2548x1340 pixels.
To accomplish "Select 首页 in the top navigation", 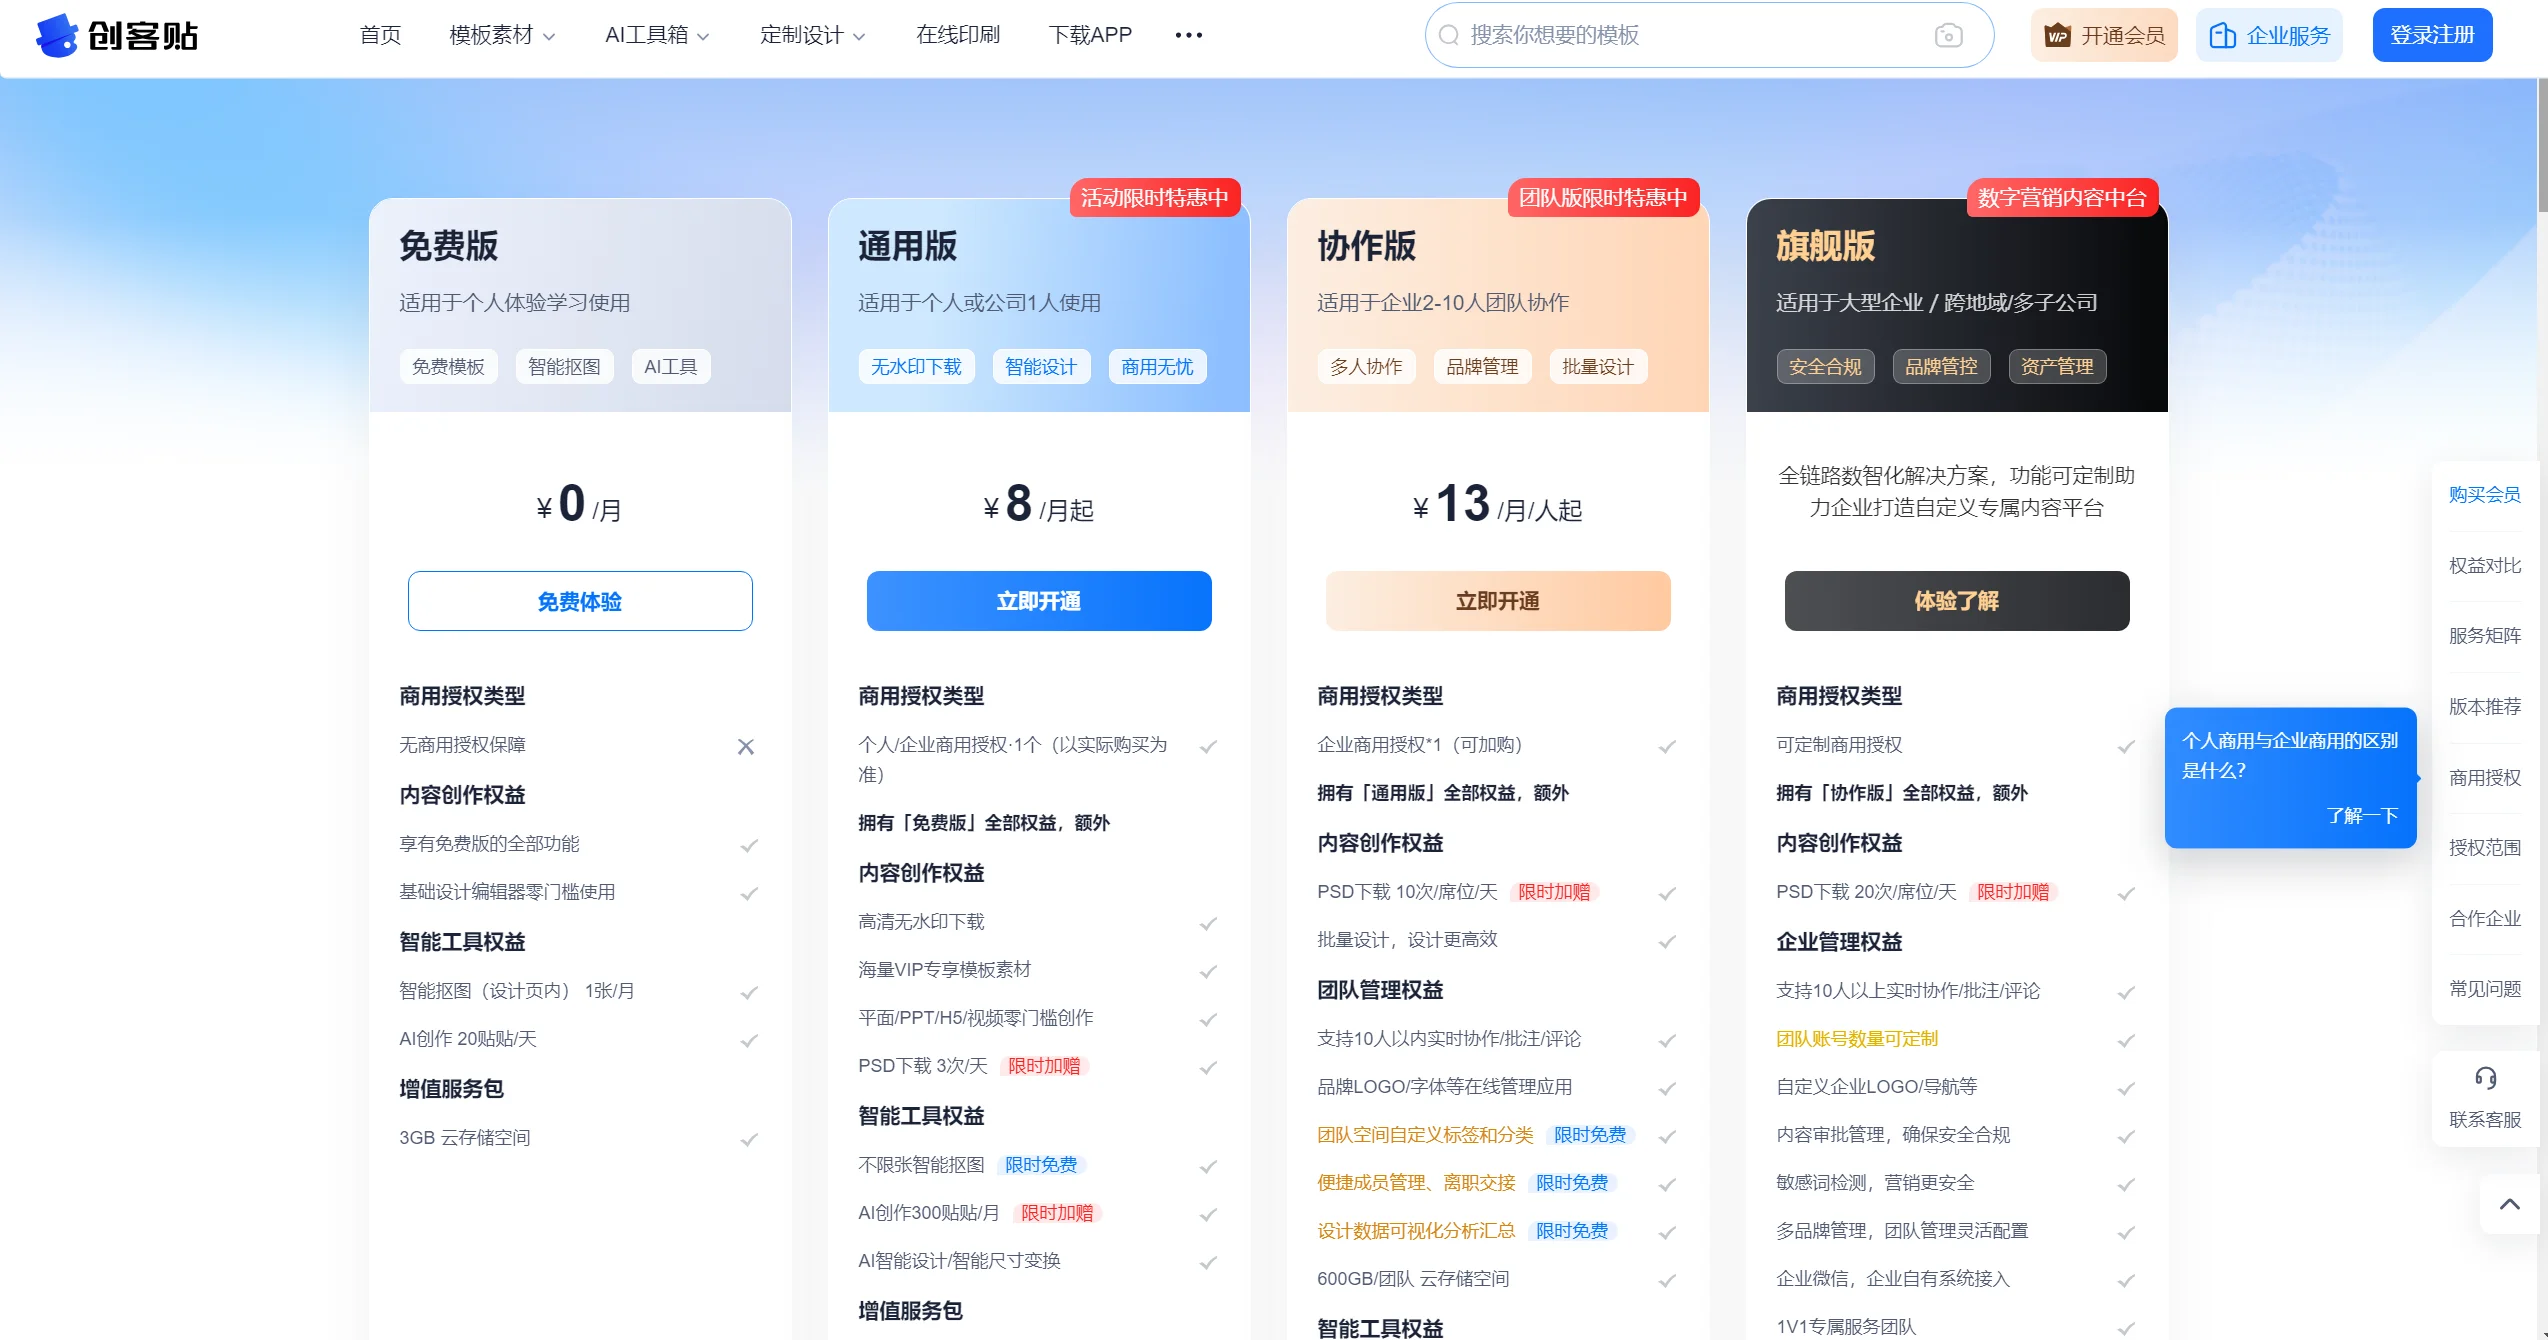I will [380, 34].
